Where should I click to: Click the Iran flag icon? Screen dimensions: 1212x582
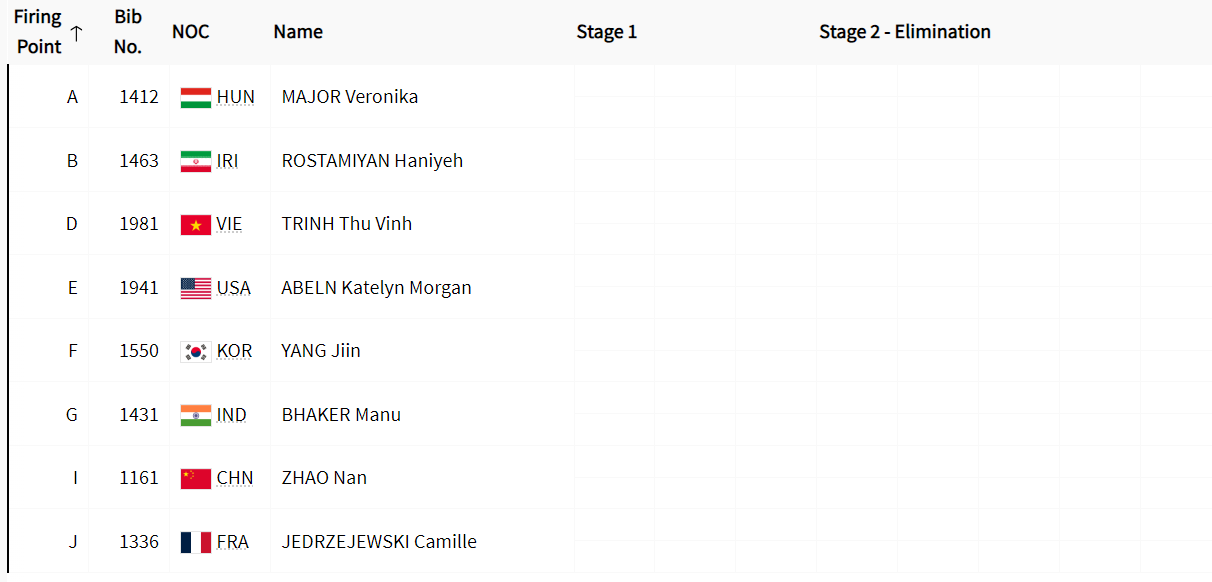click(x=196, y=161)
